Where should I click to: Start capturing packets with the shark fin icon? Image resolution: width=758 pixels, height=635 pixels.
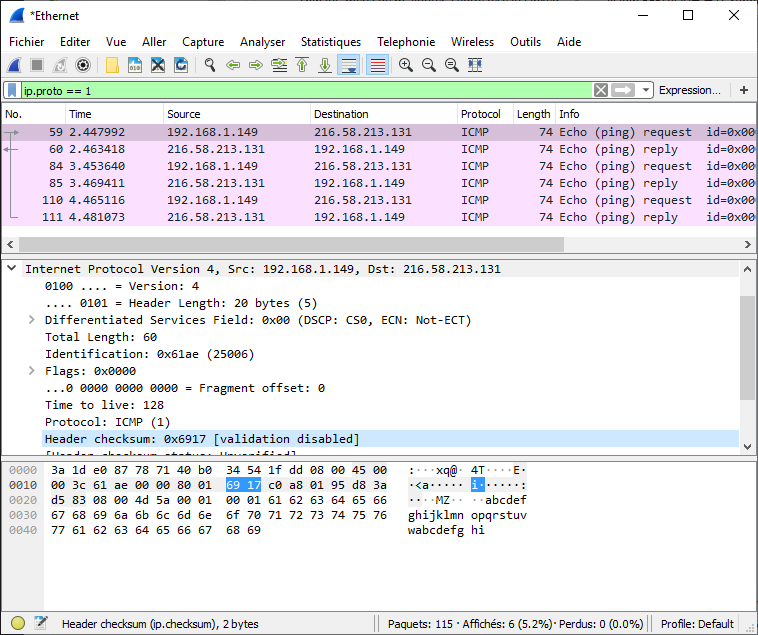[15, 65]
